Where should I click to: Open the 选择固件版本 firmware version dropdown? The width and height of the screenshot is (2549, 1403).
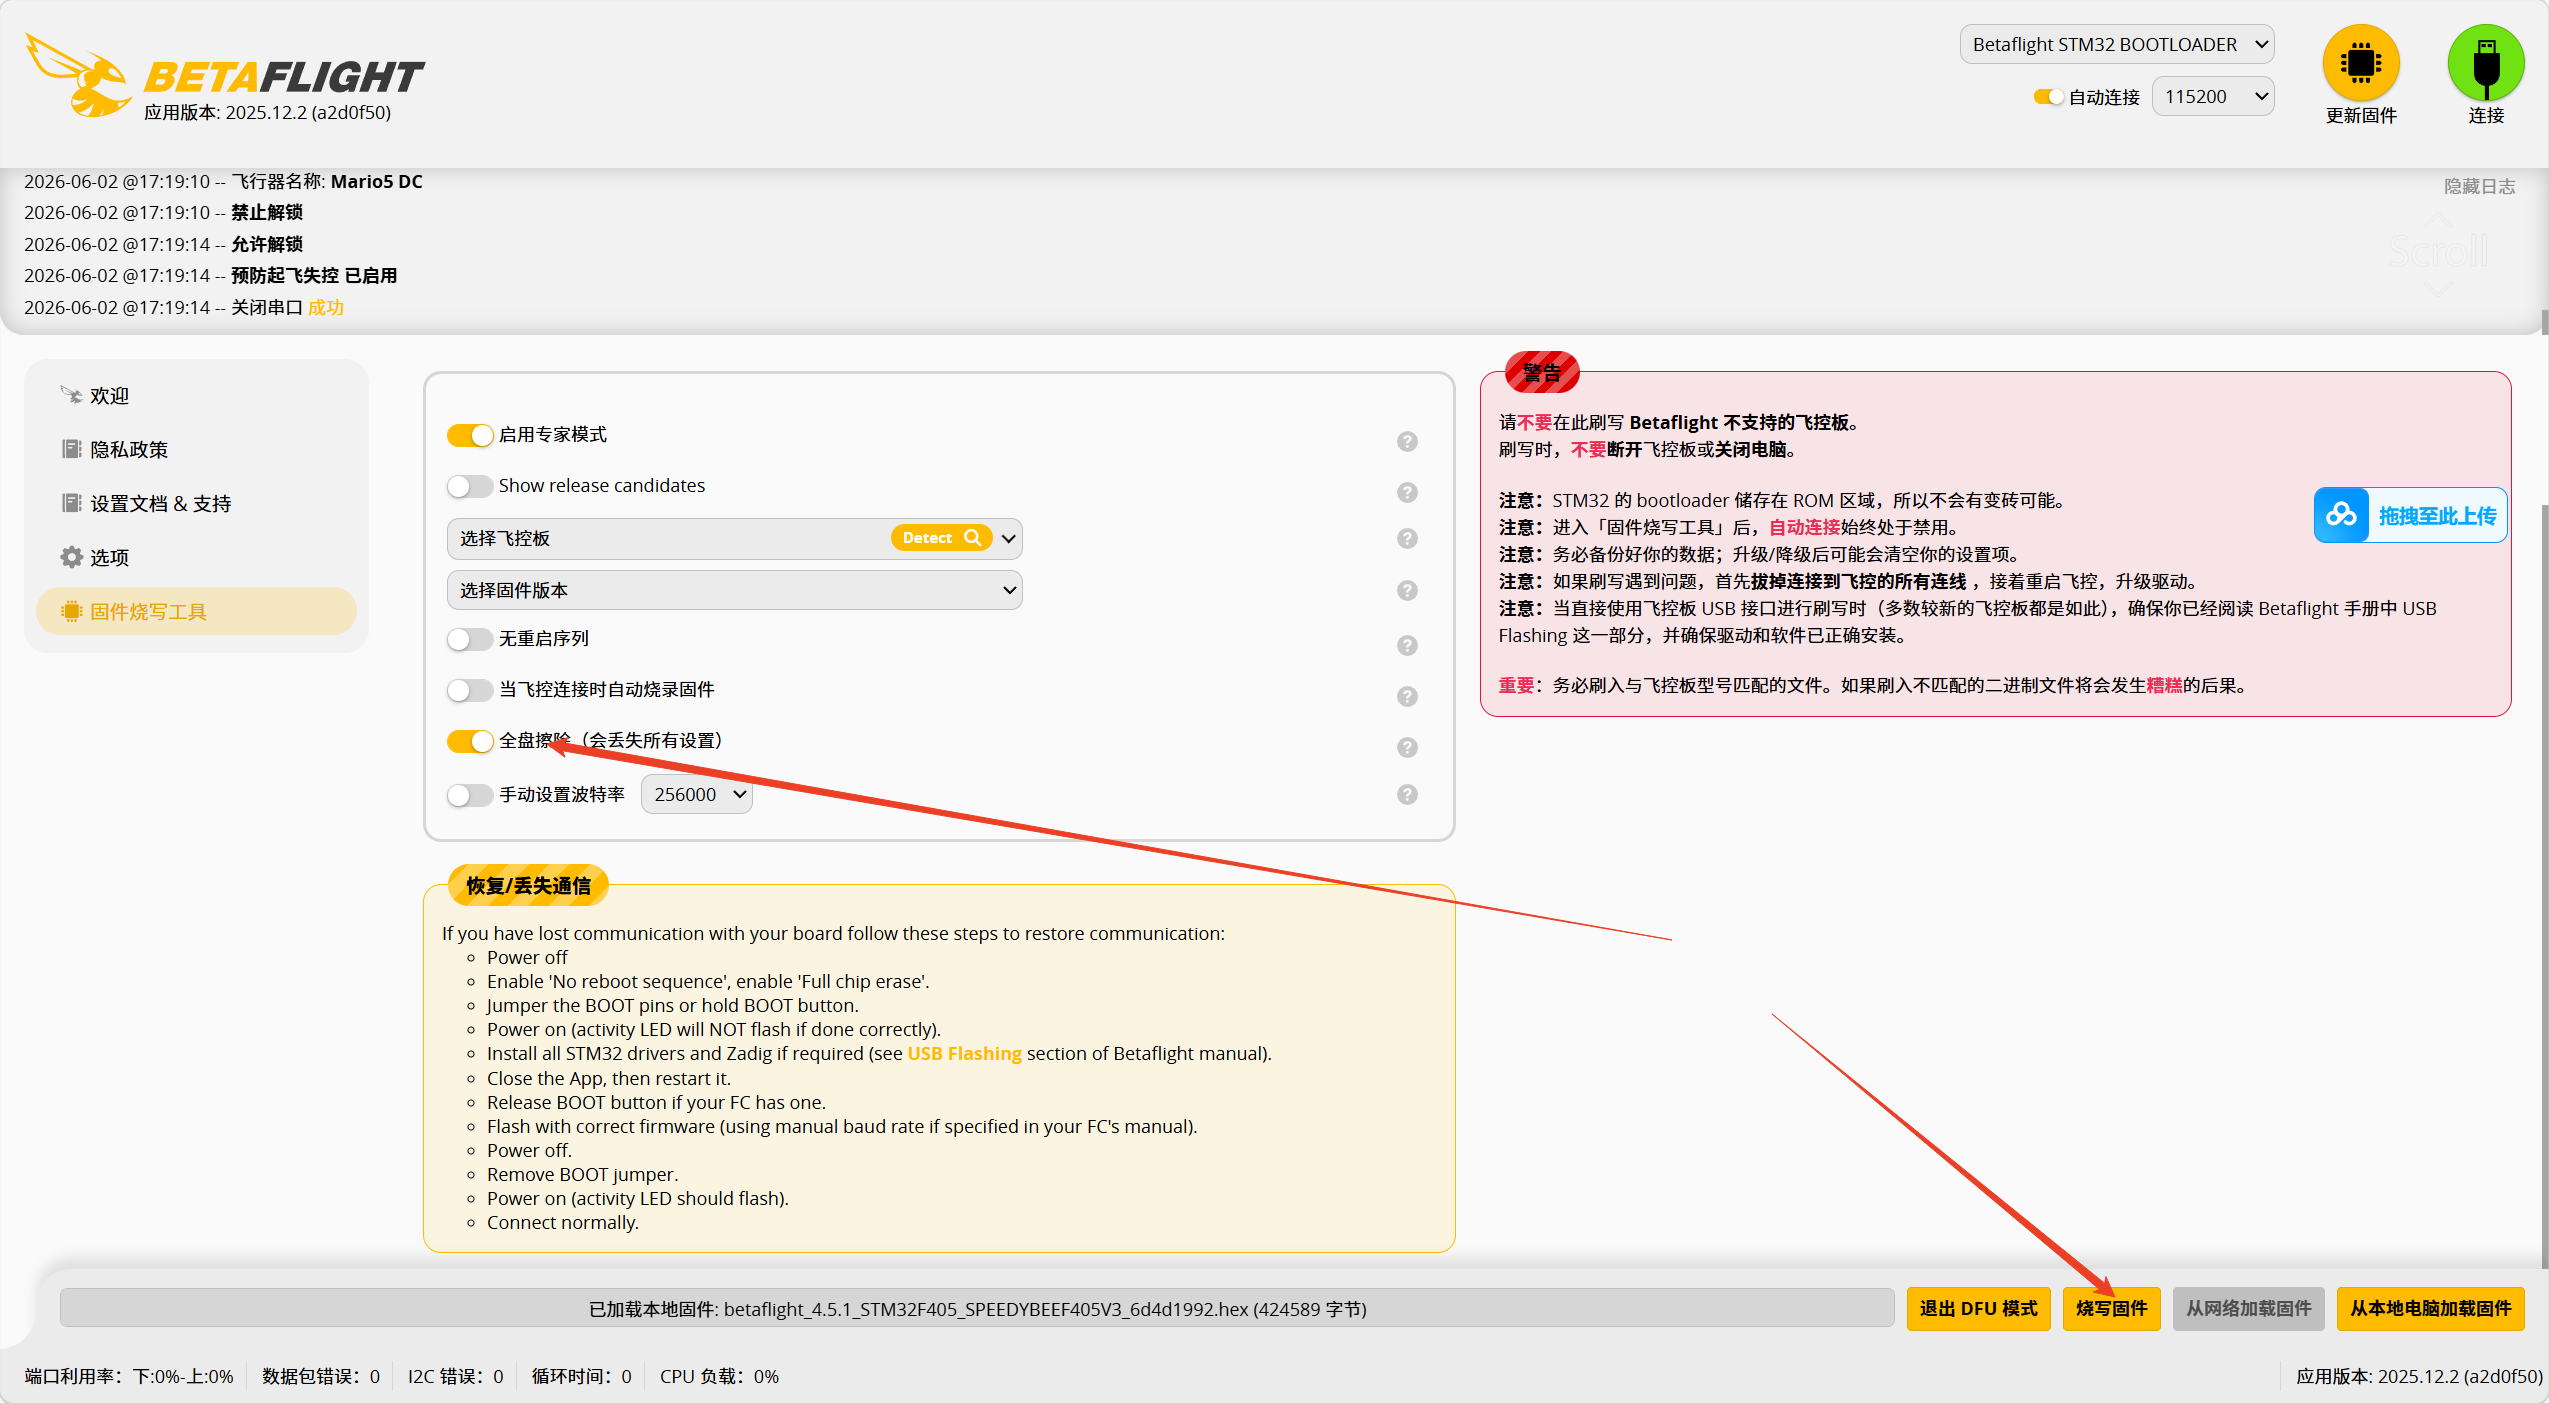[734, 590]
